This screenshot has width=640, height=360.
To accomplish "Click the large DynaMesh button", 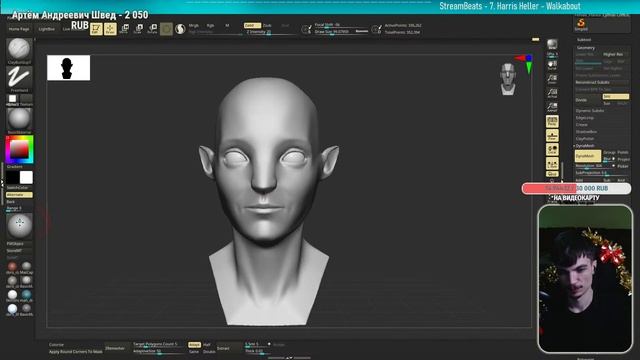I will pos(588,156).
